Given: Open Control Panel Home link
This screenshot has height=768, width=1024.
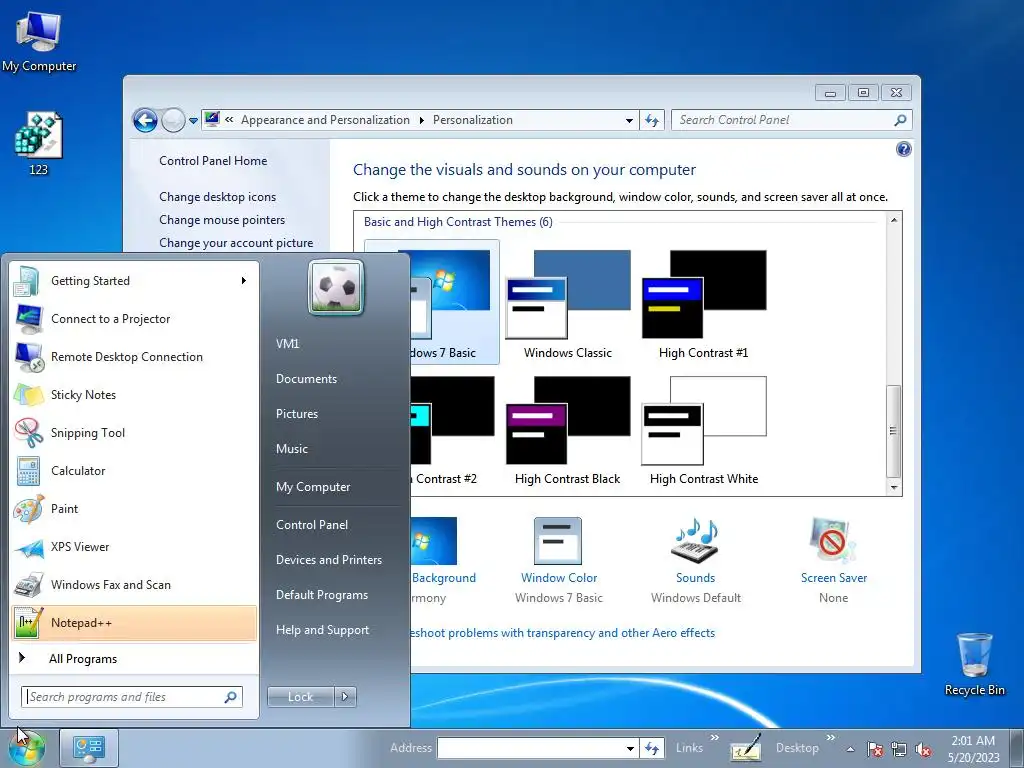Looking at the screenshot, I should click(x=213, y=161).
